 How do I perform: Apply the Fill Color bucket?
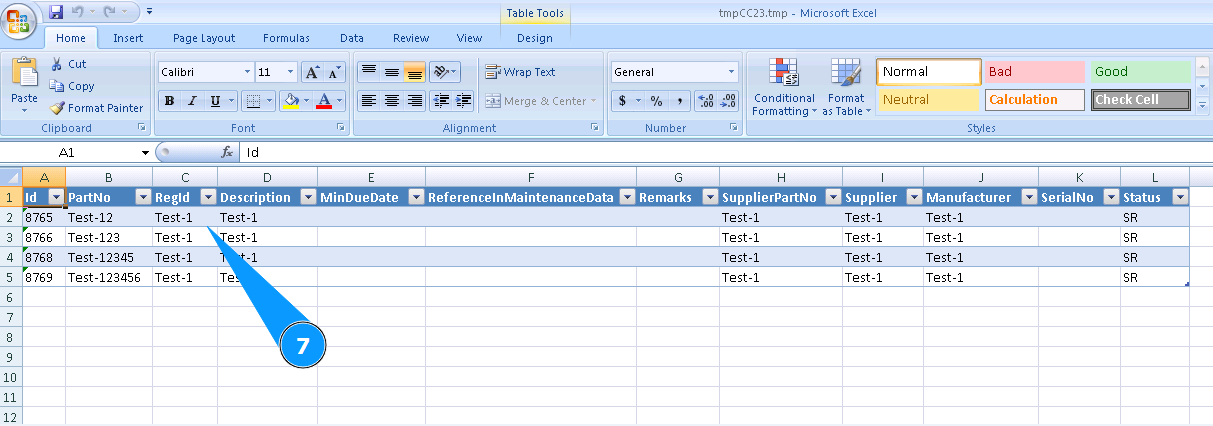291,101
